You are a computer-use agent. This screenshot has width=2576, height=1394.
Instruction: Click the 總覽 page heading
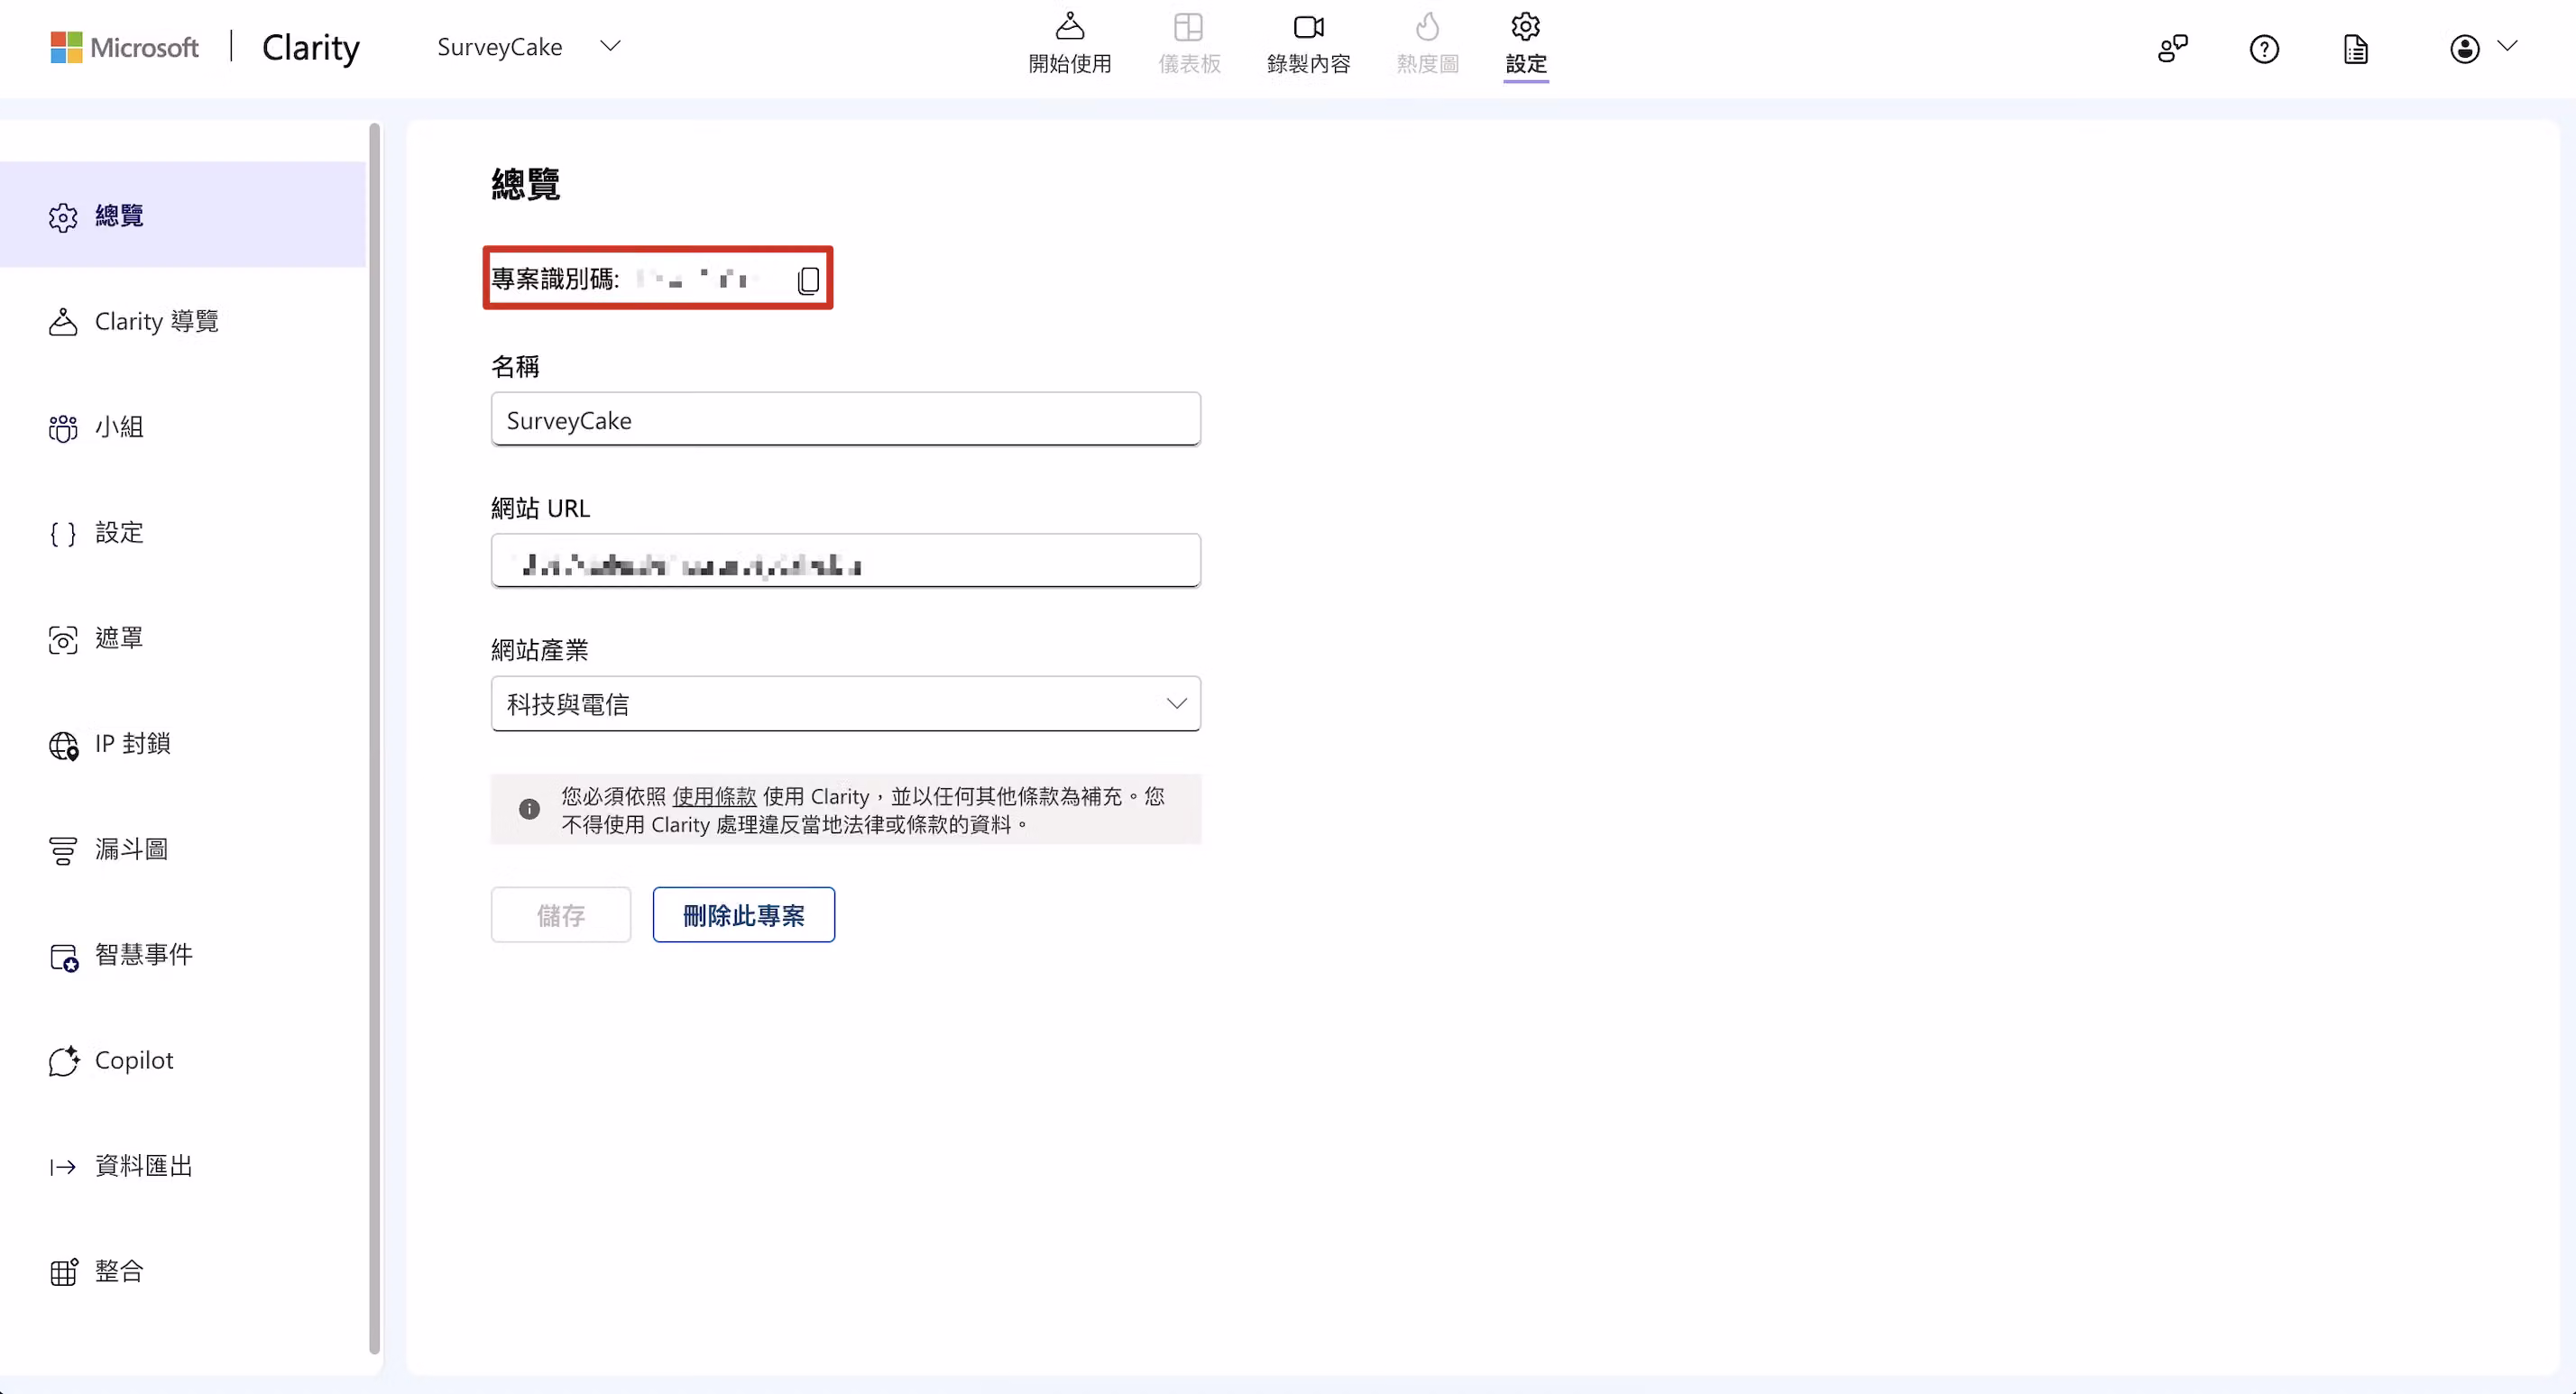pos(526,184)
